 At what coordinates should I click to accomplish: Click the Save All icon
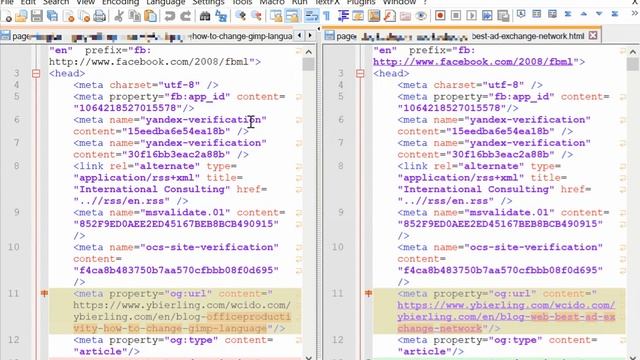[x=52, y=16]
